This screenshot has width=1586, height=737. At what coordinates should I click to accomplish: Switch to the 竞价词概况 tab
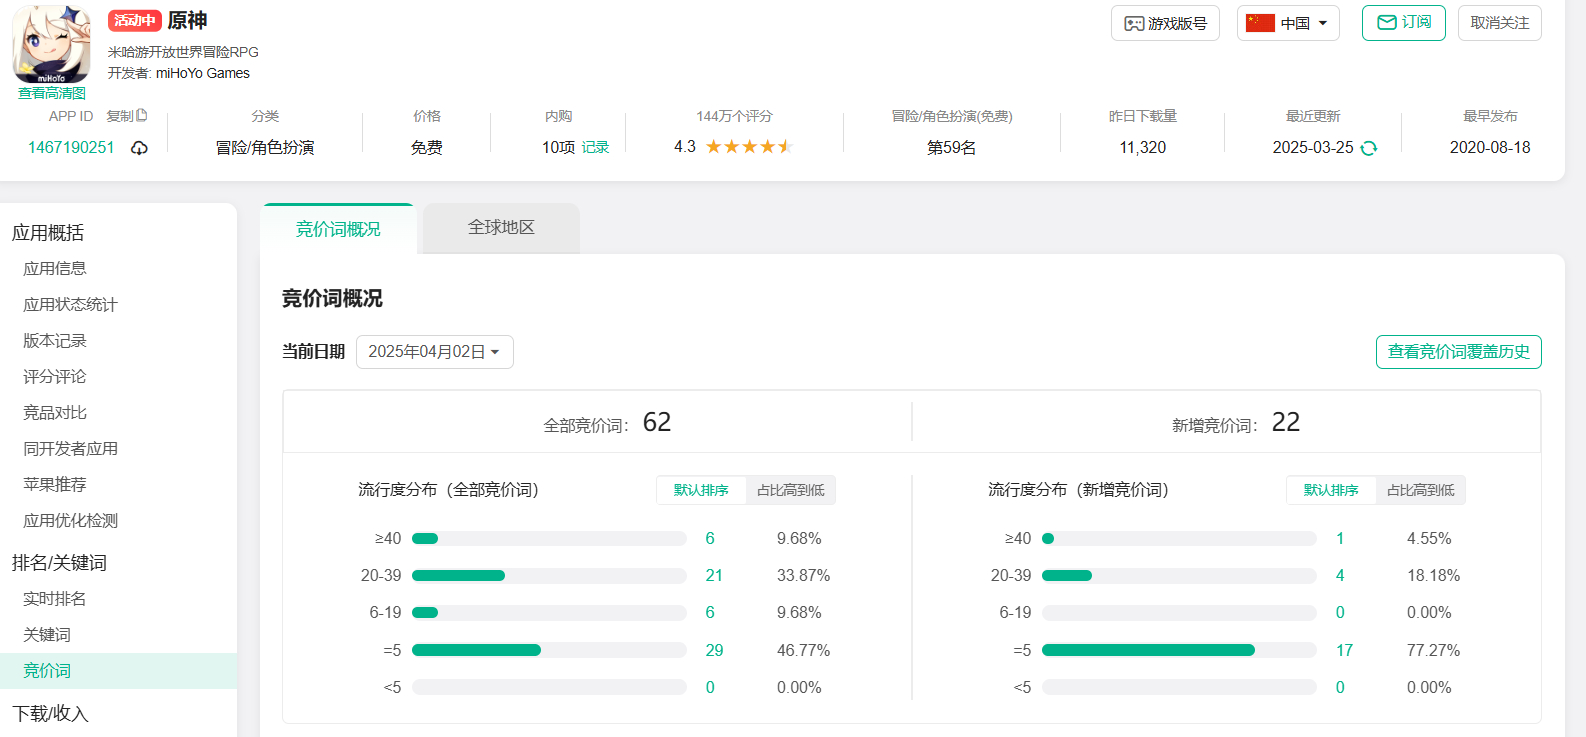click(338, 229)
